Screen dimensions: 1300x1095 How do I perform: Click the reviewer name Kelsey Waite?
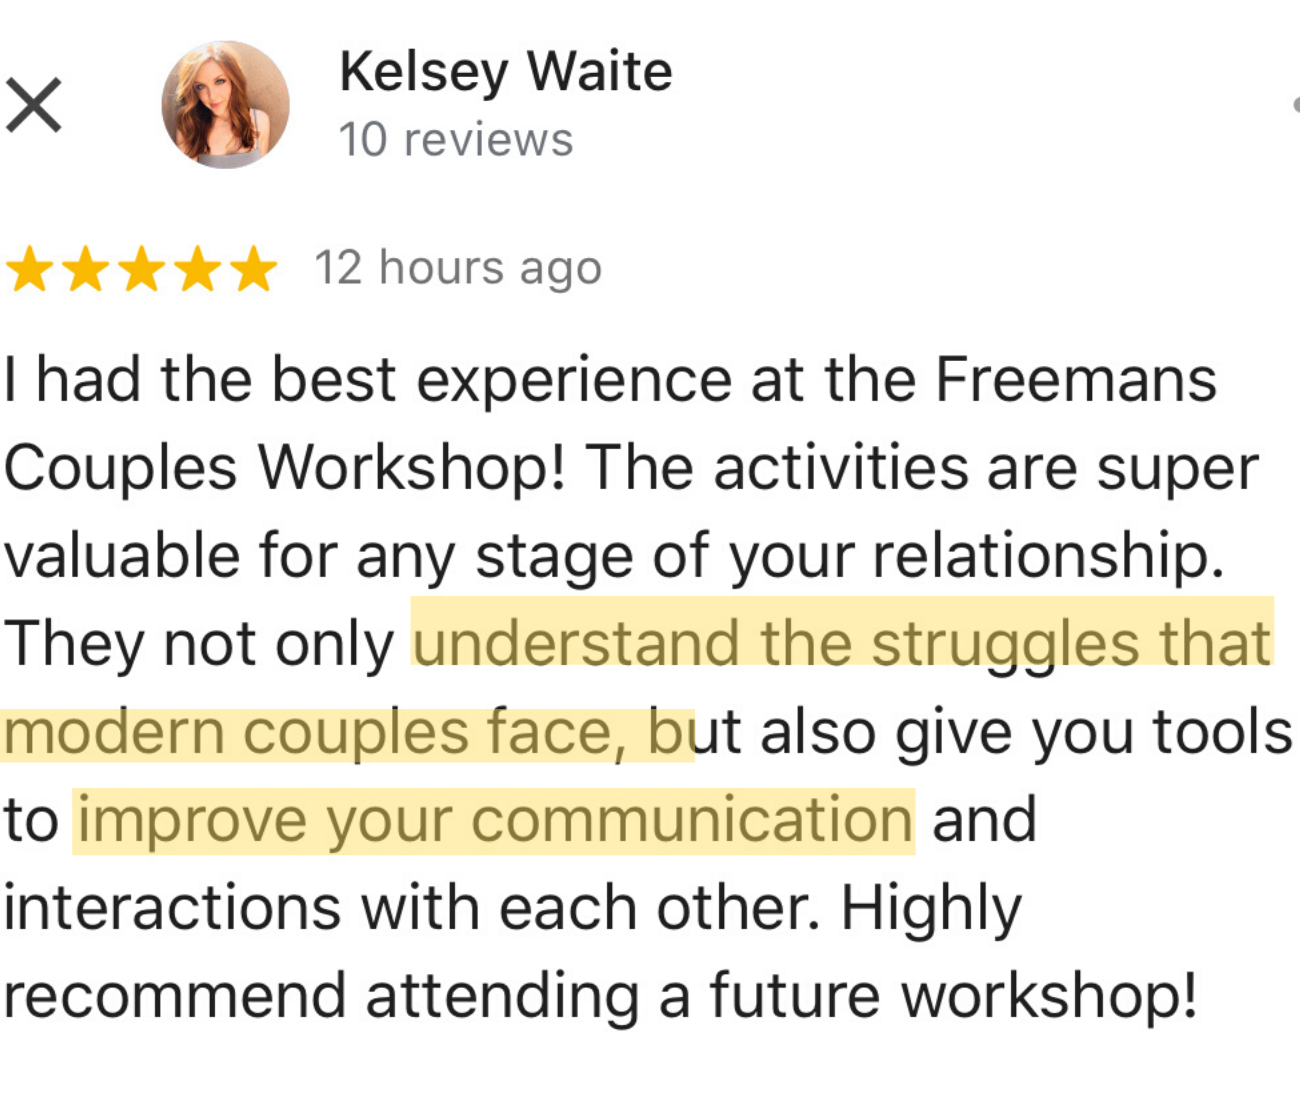505,72
